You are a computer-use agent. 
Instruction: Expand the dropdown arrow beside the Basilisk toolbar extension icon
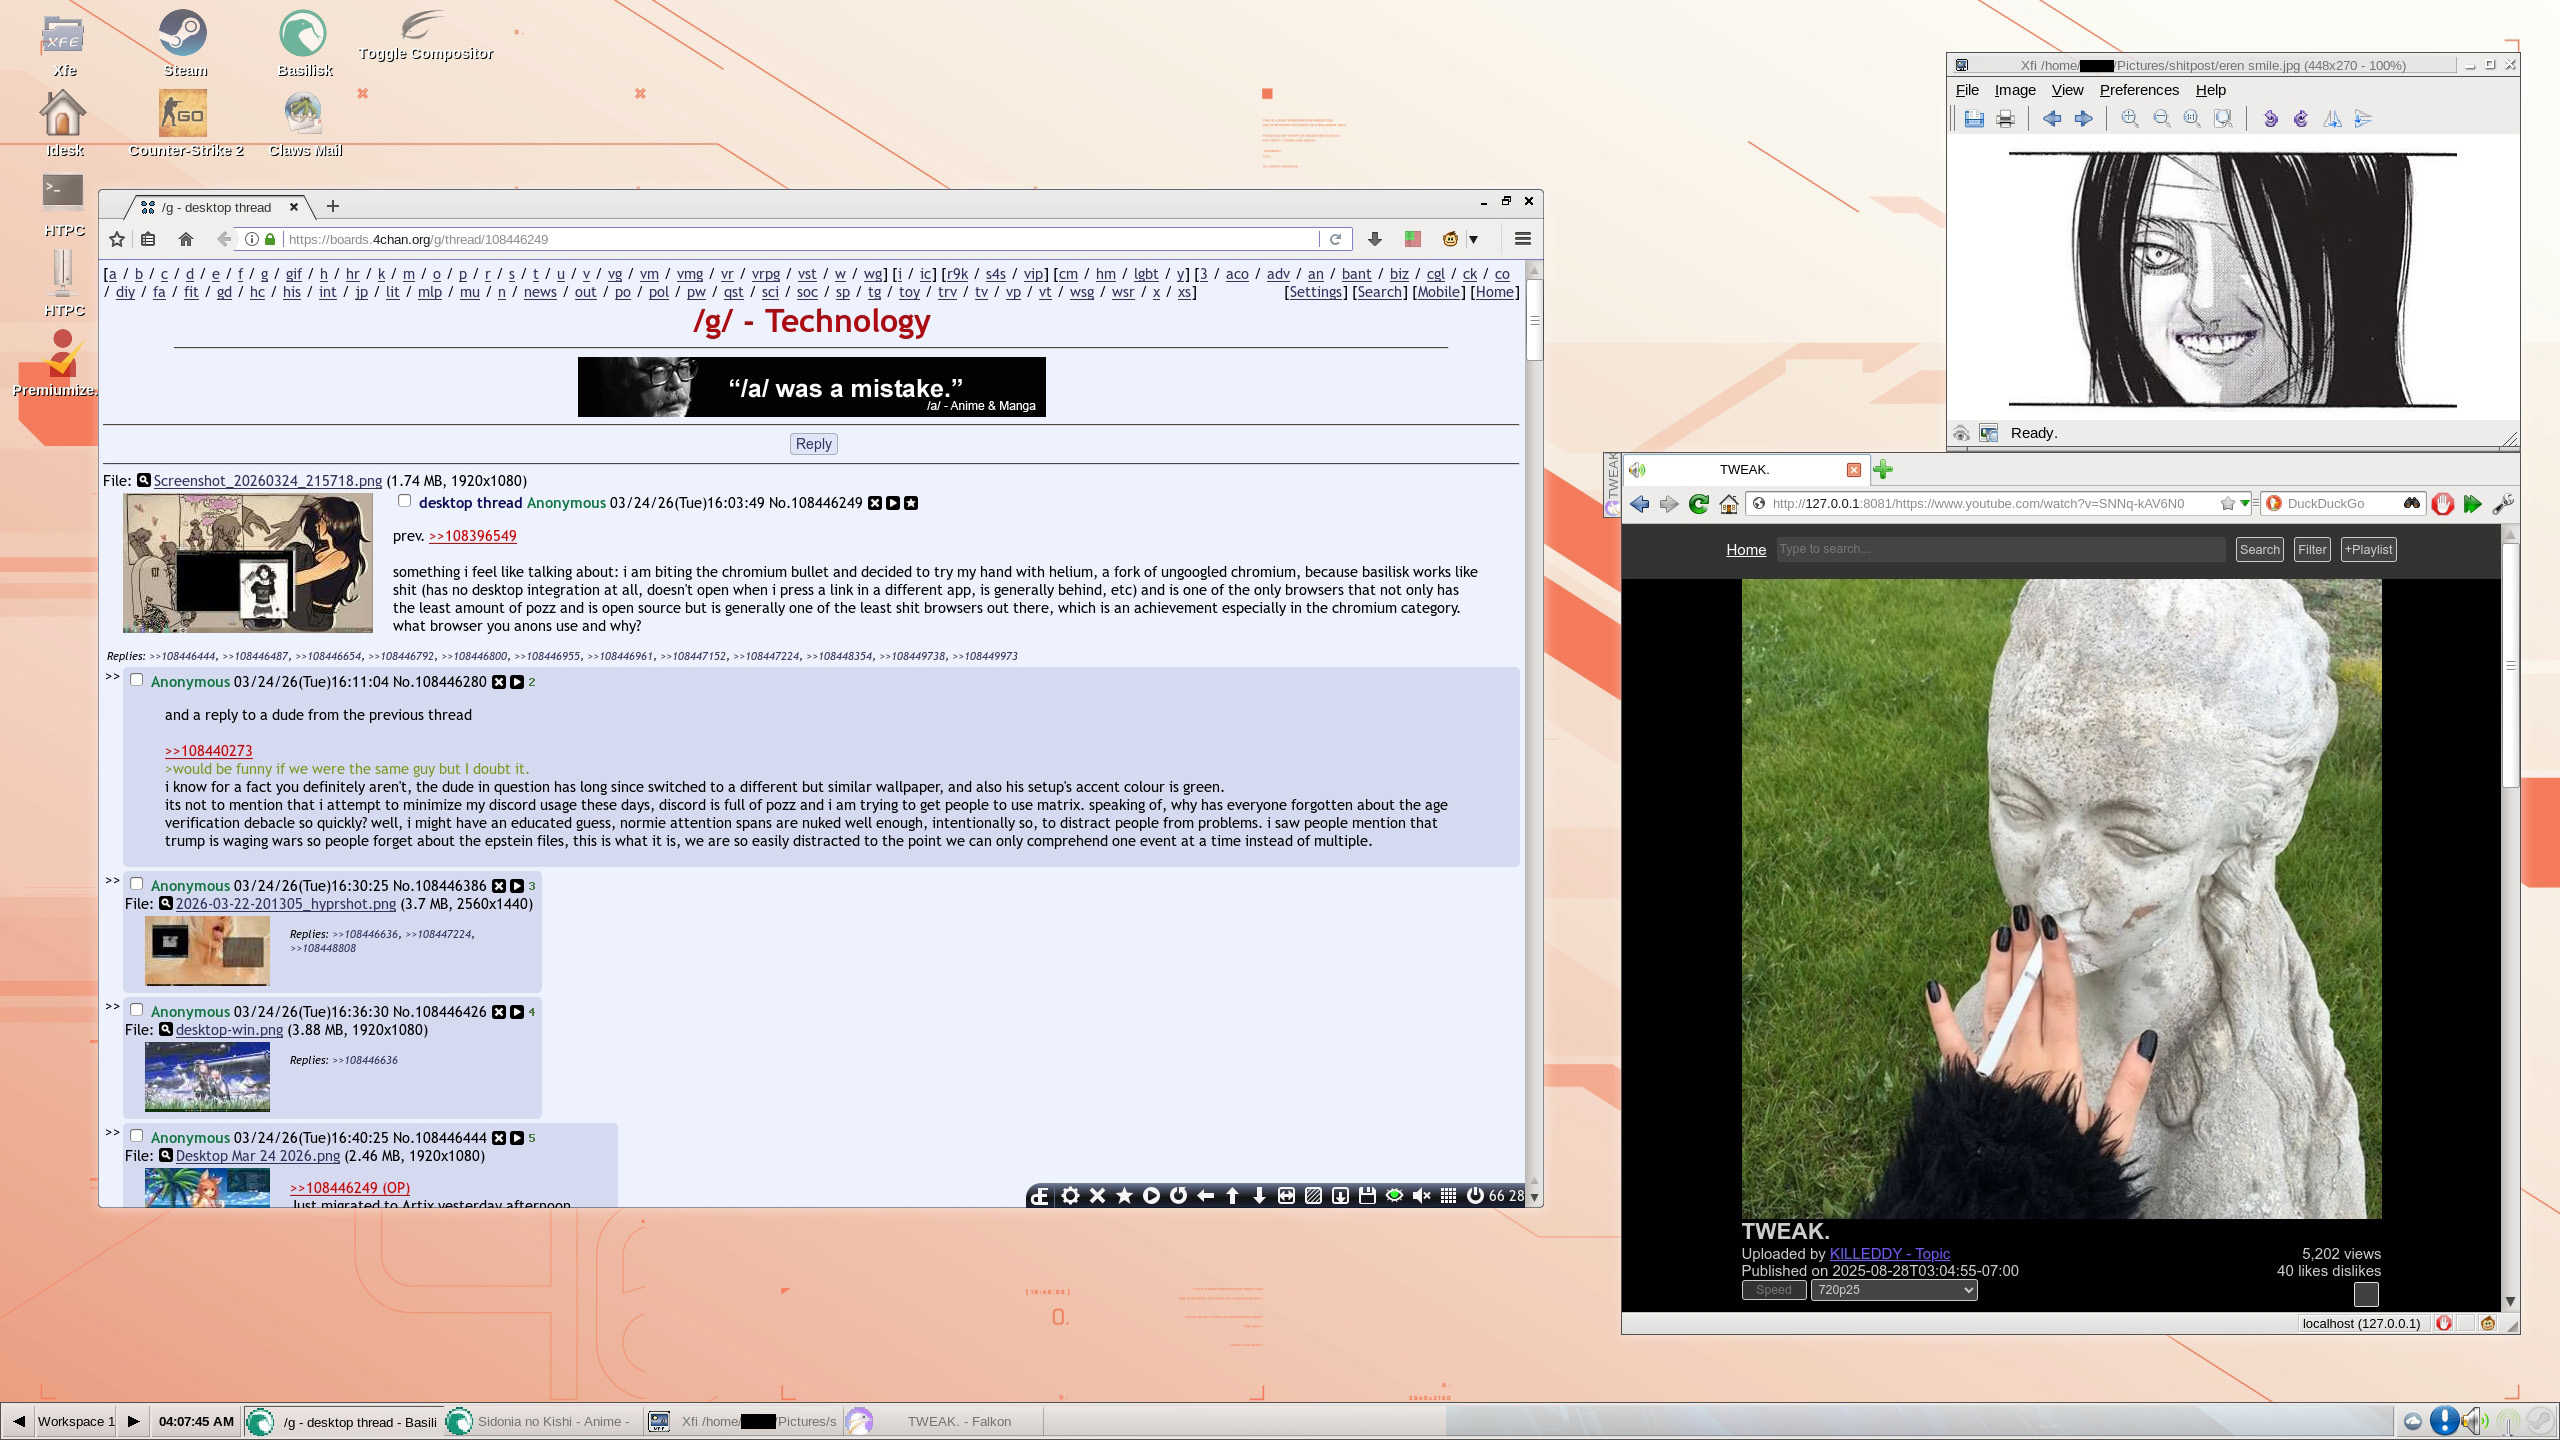coord(1473,240)
